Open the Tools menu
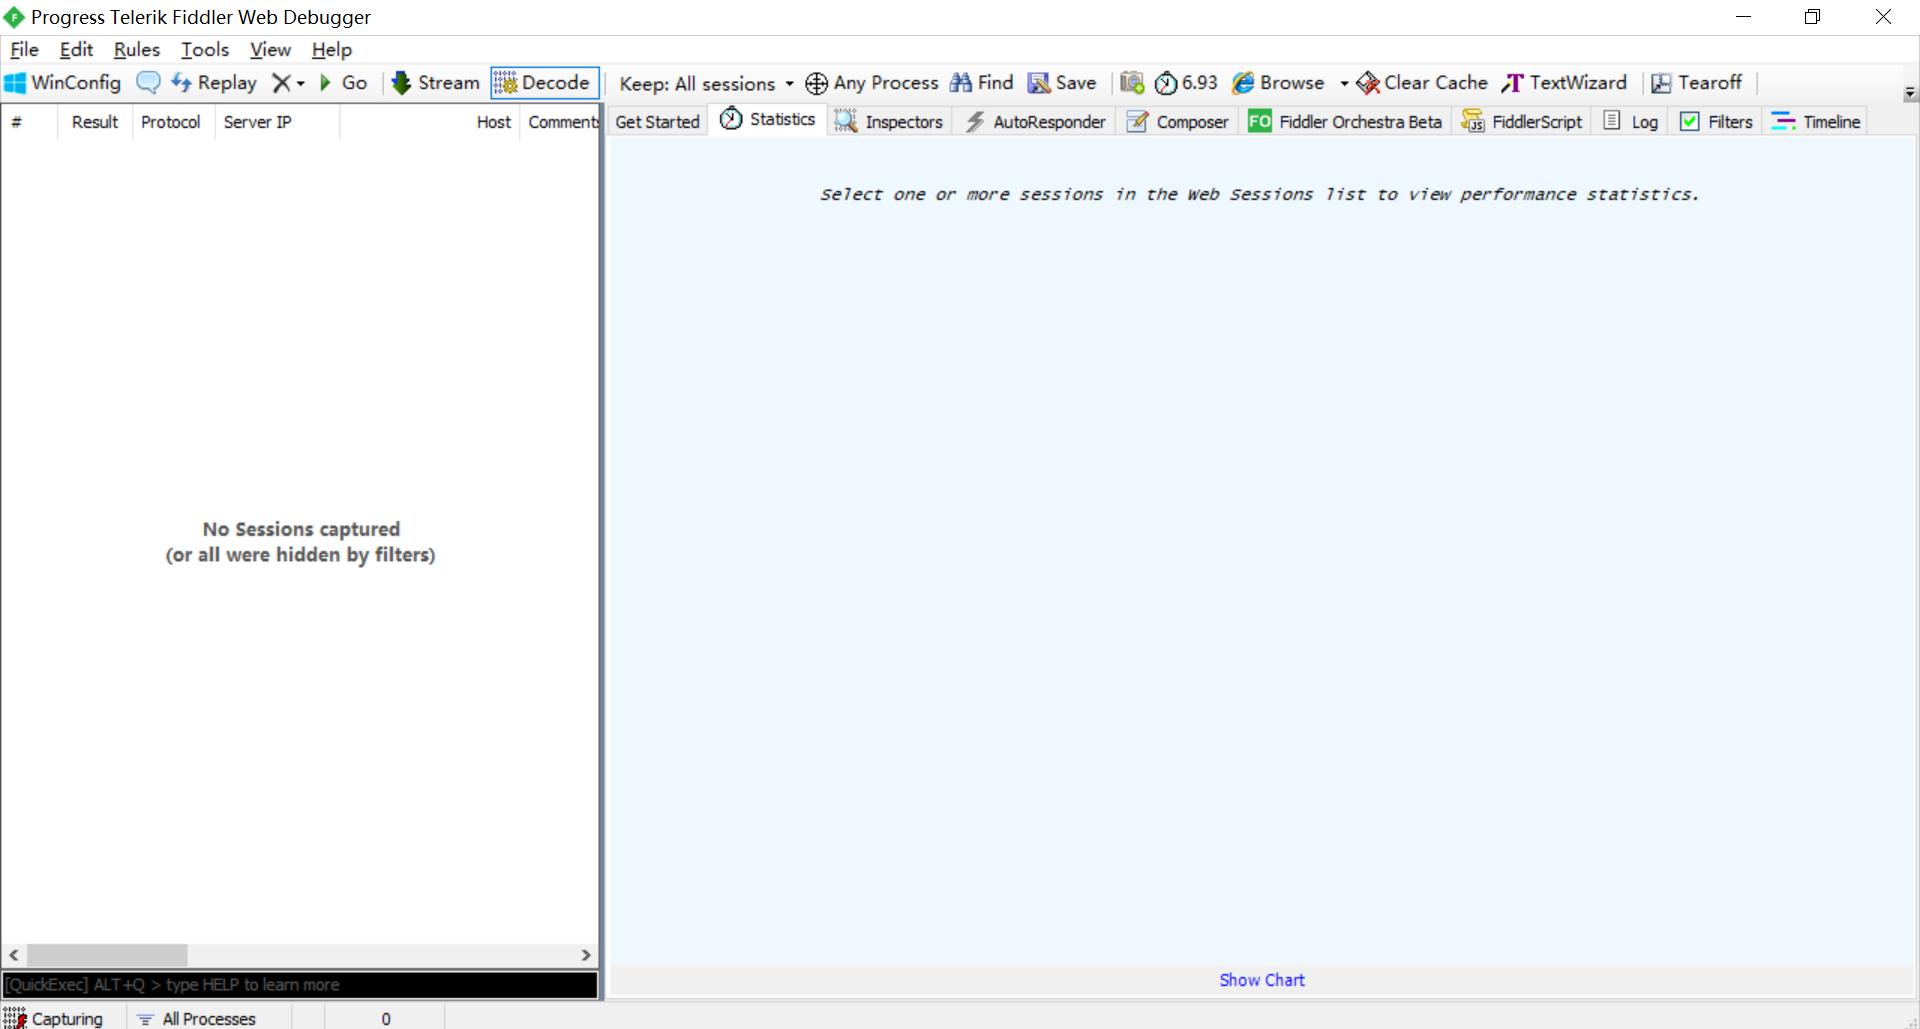Screen dimensions: 1920x1029 point(205,50)
